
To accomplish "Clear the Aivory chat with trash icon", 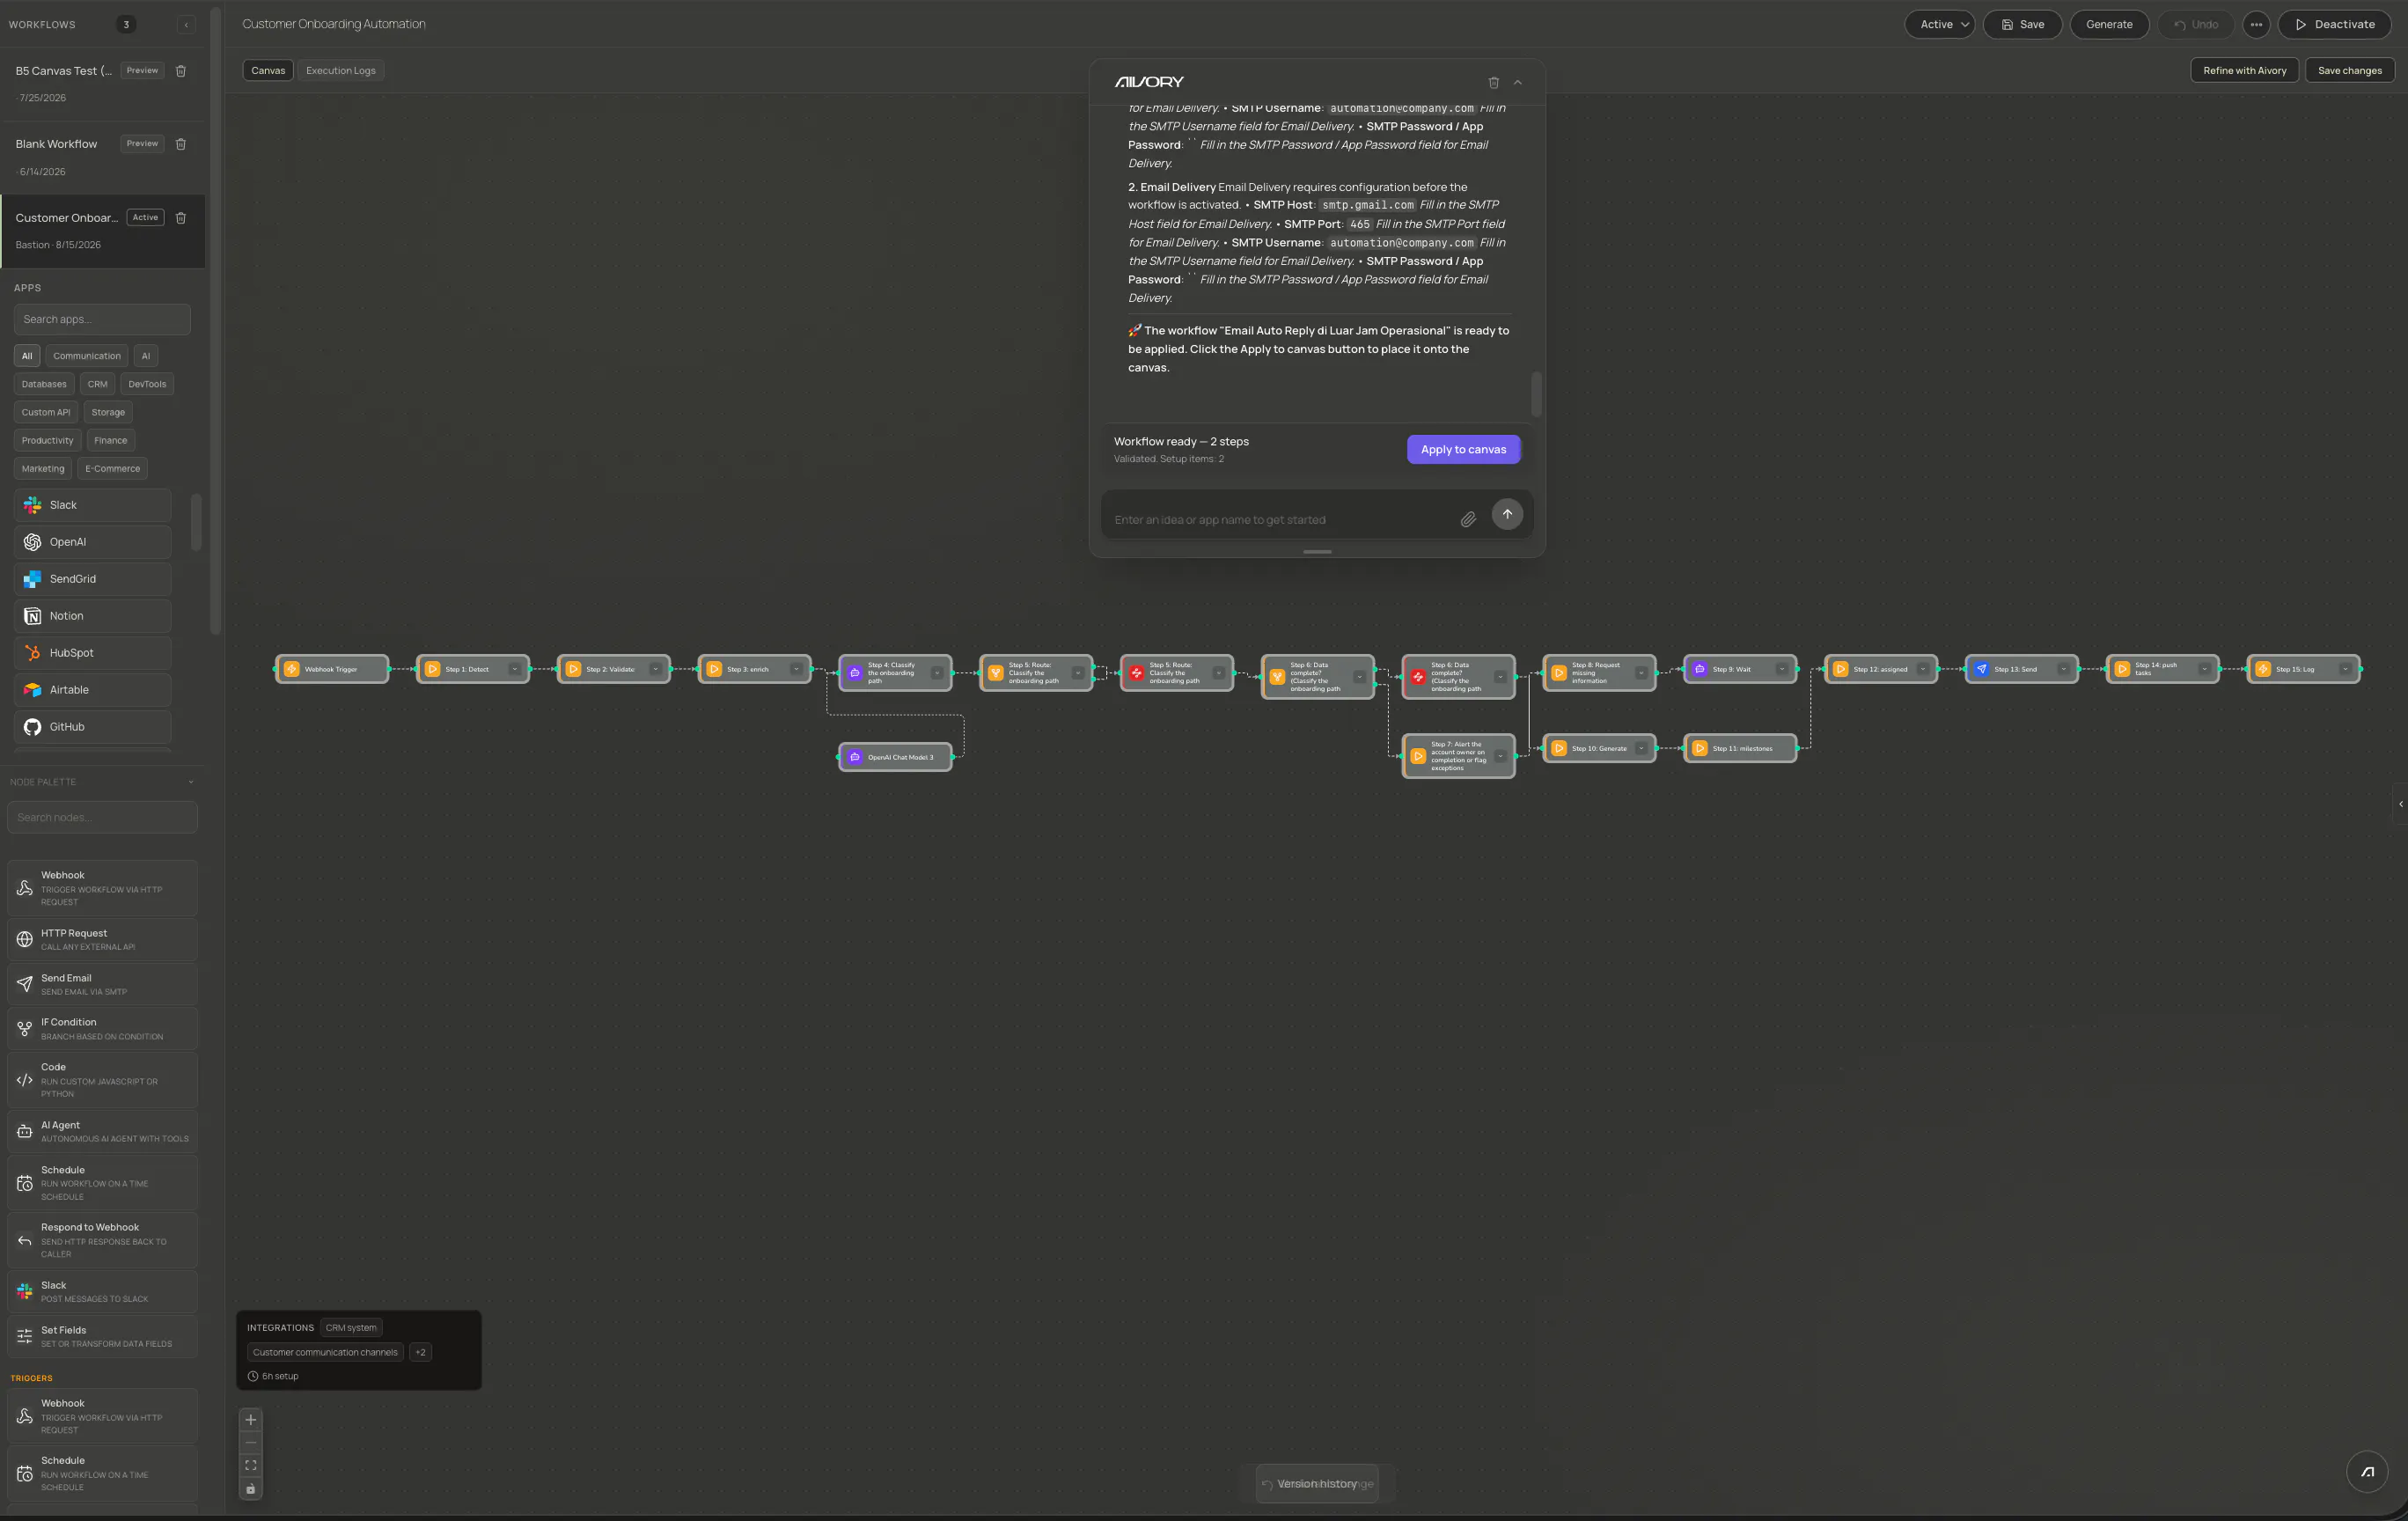I will (x=1493, y=83).
